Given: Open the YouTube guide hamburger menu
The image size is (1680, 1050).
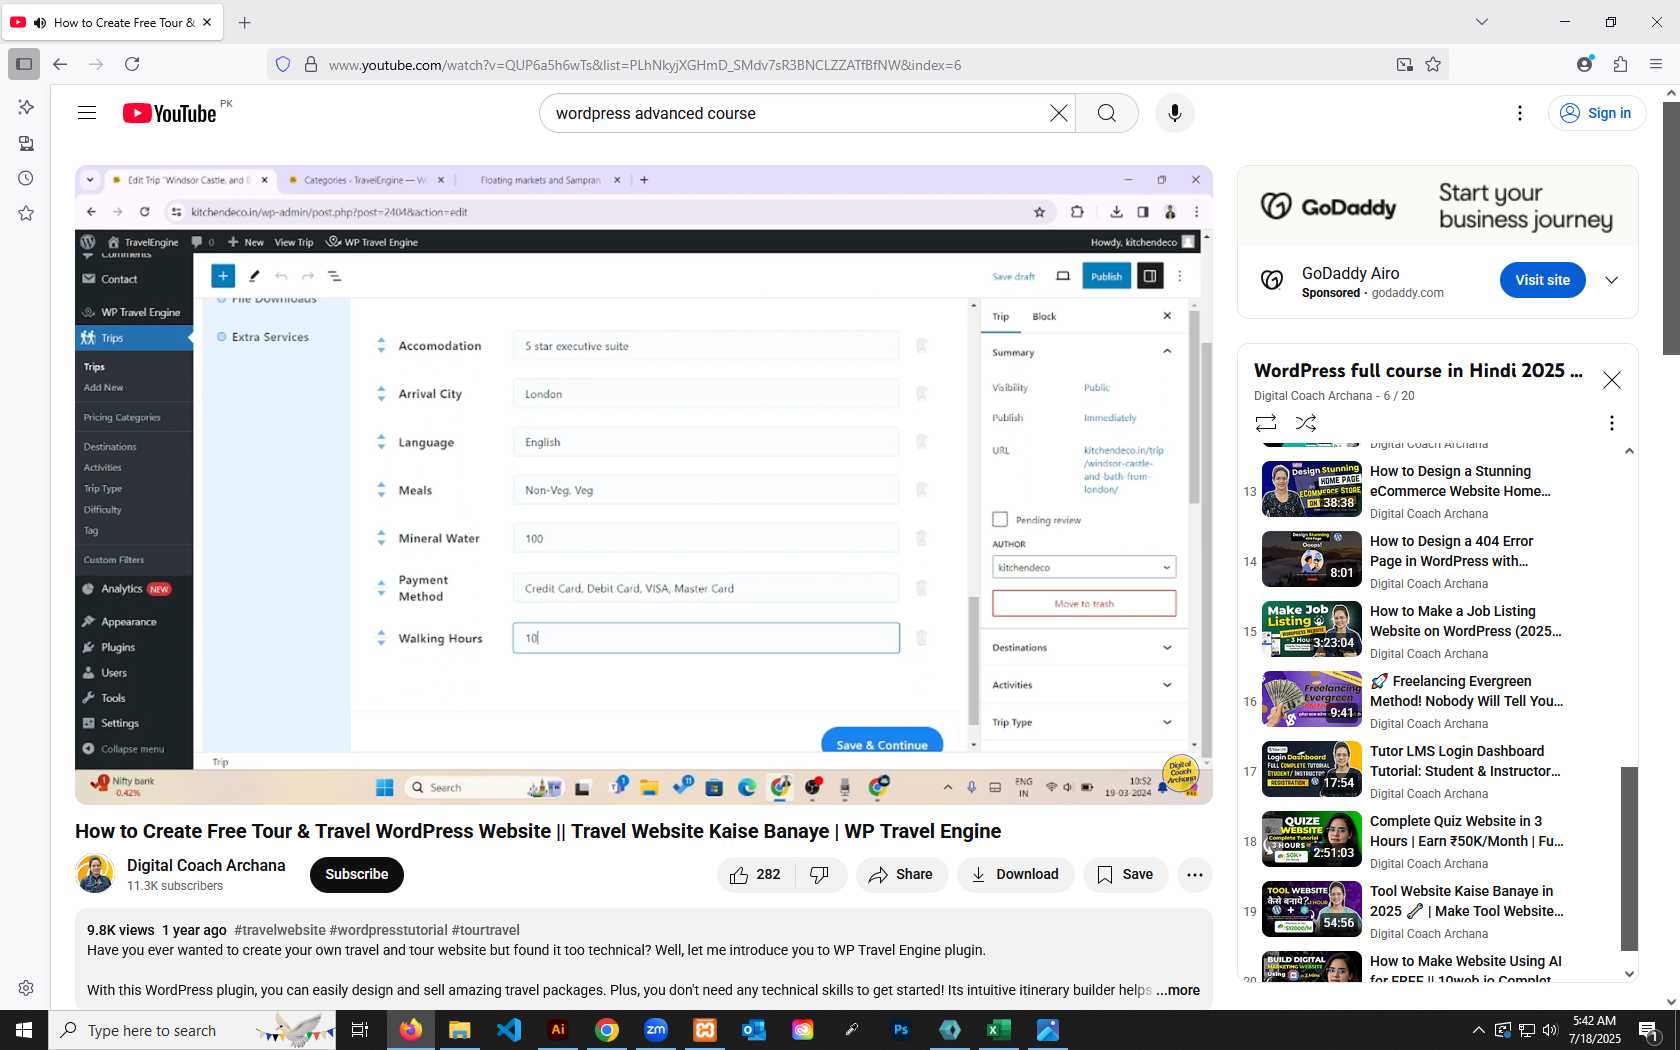Looking at the screenshot, I should point(87,113).
